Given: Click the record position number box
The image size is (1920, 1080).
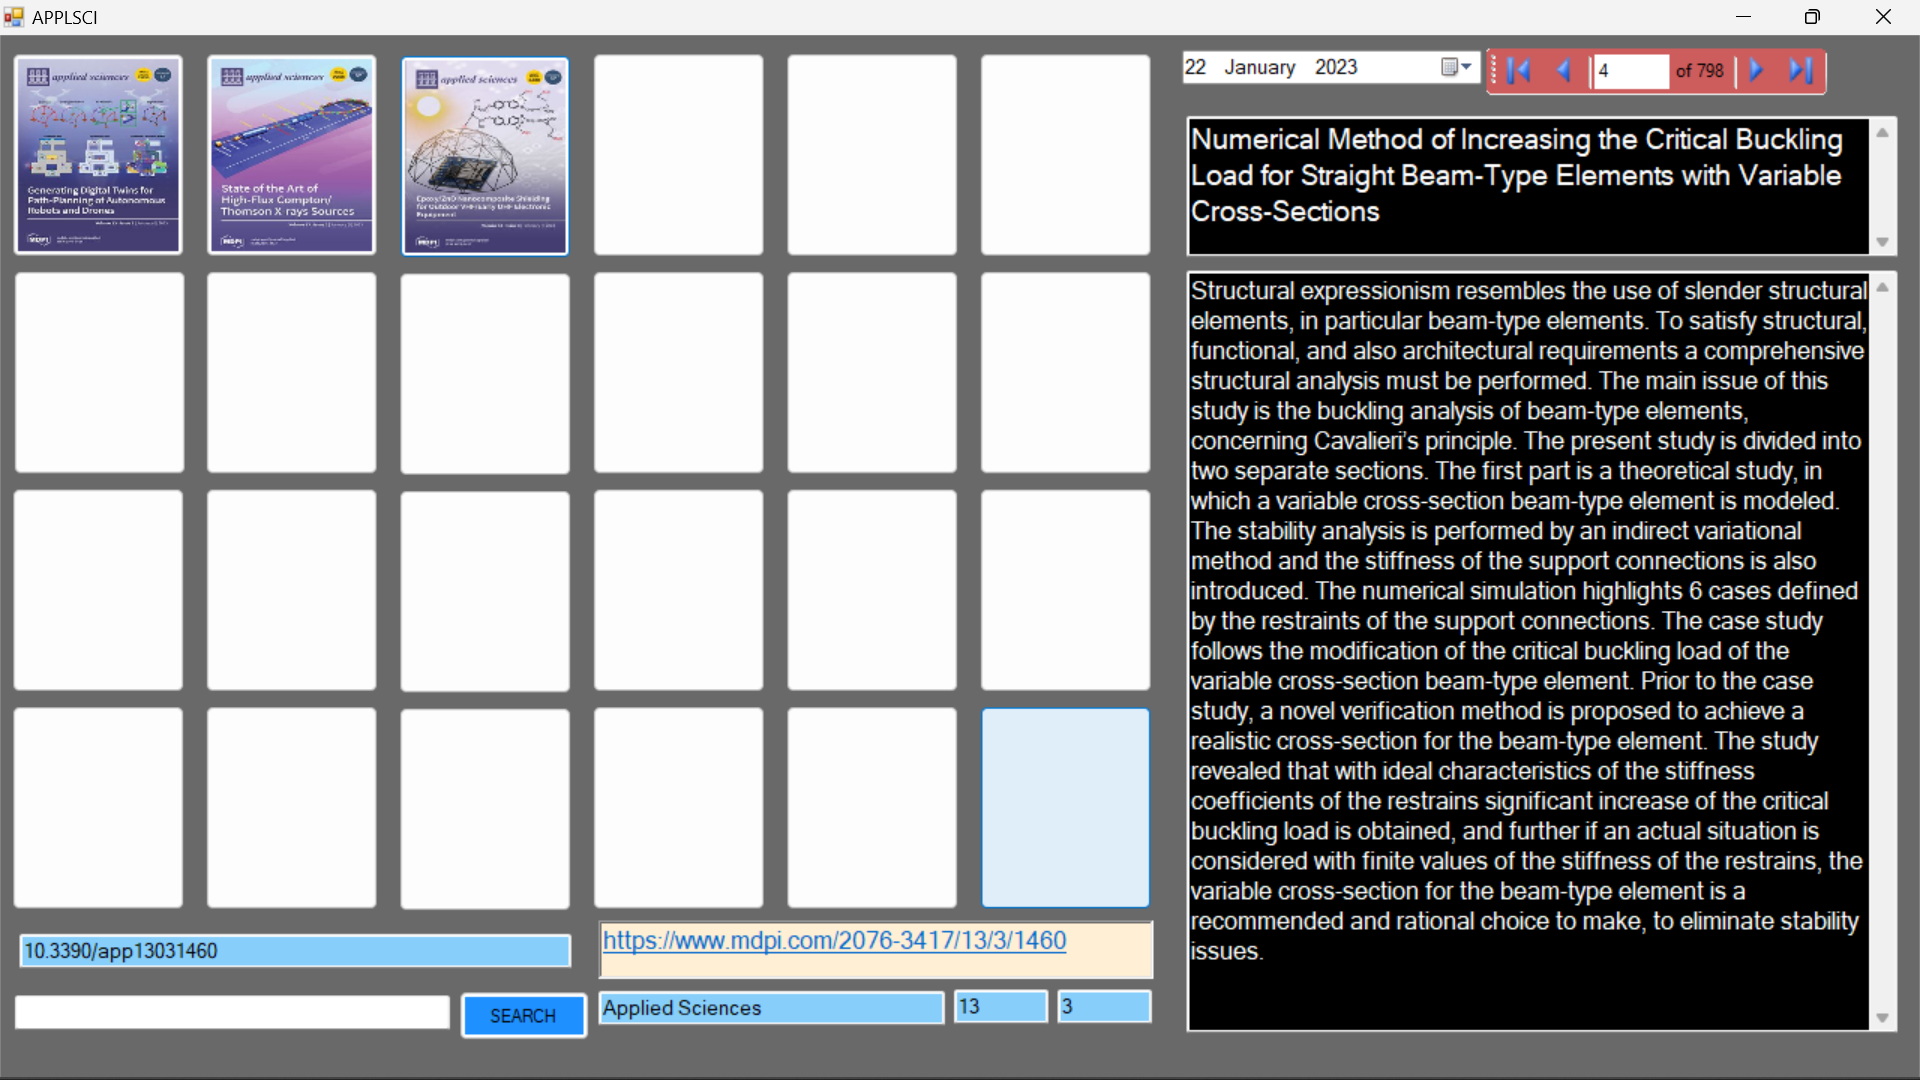Looking at the screenshot, I should [1630, 71].
